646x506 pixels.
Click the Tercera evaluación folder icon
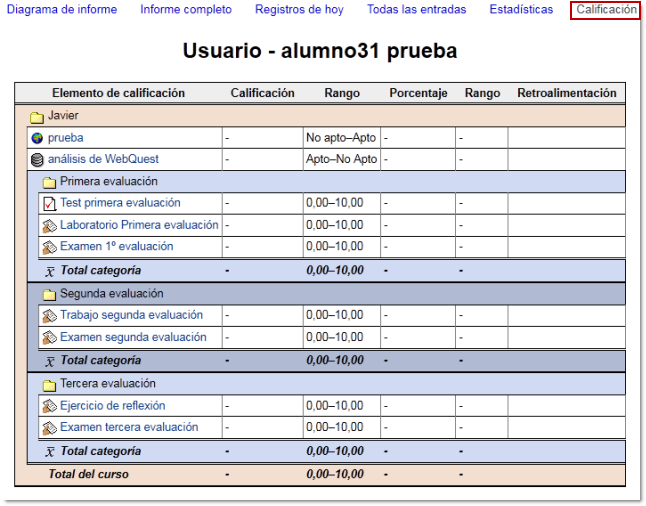49,385
